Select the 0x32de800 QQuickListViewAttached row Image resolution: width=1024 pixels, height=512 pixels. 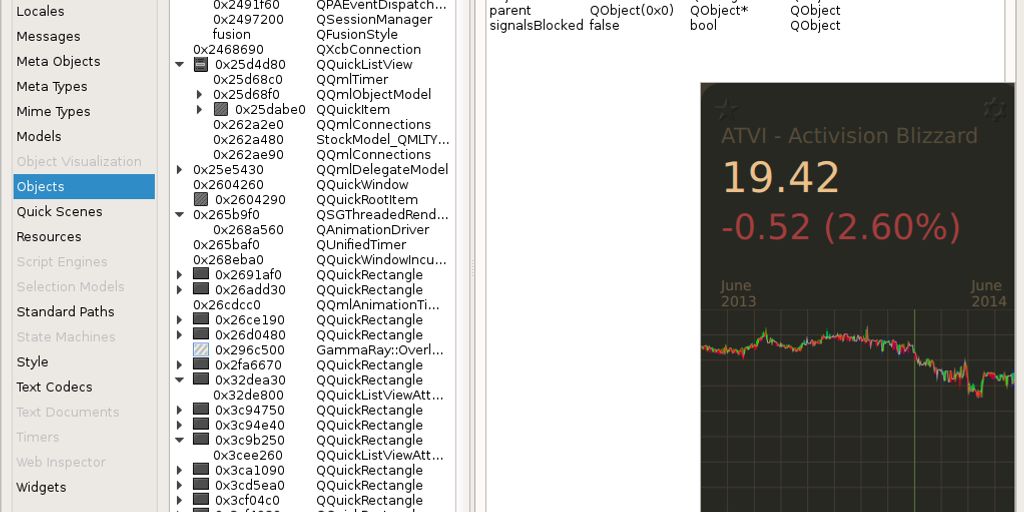[312, 395]
